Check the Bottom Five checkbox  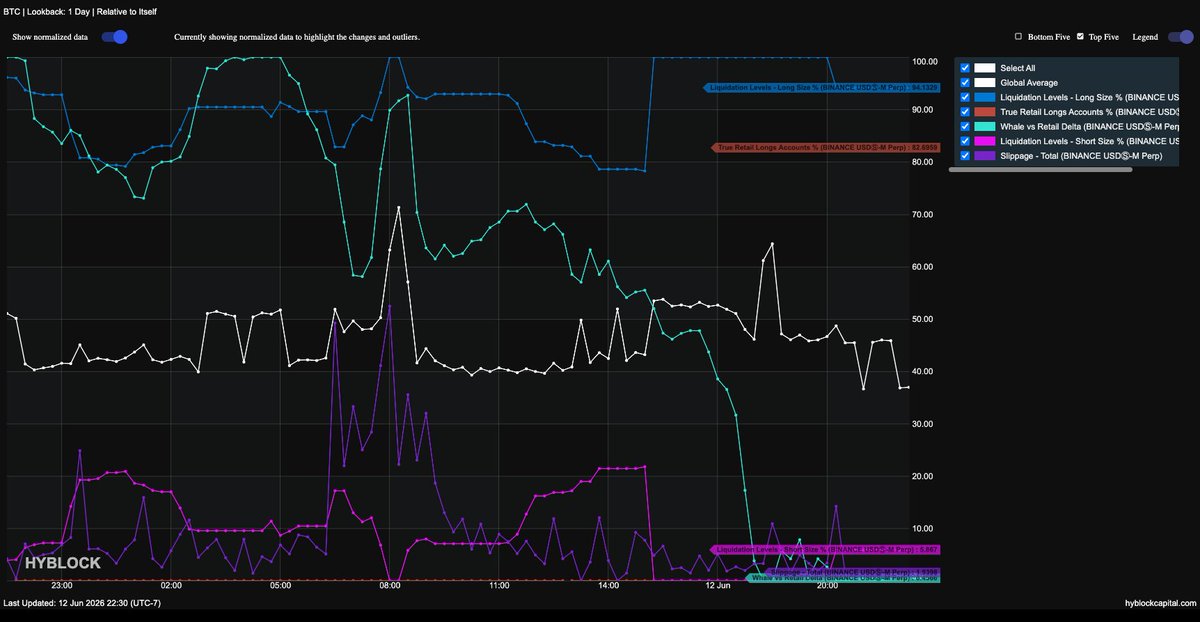pyautogui.click(x=1018, y=37)
